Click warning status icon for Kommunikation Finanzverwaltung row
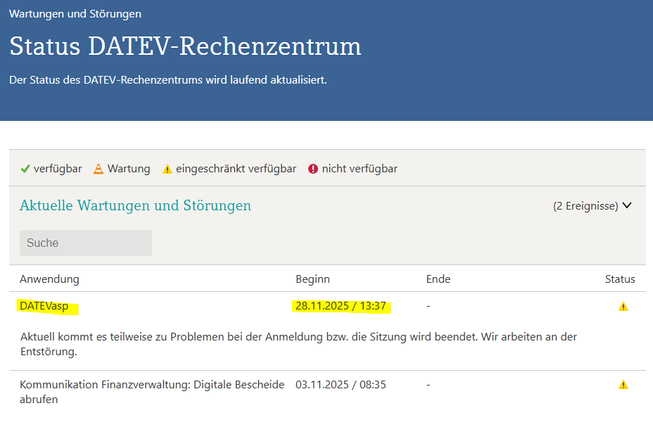The width and height of the screenshot is (653, 422). coord(623,385)
